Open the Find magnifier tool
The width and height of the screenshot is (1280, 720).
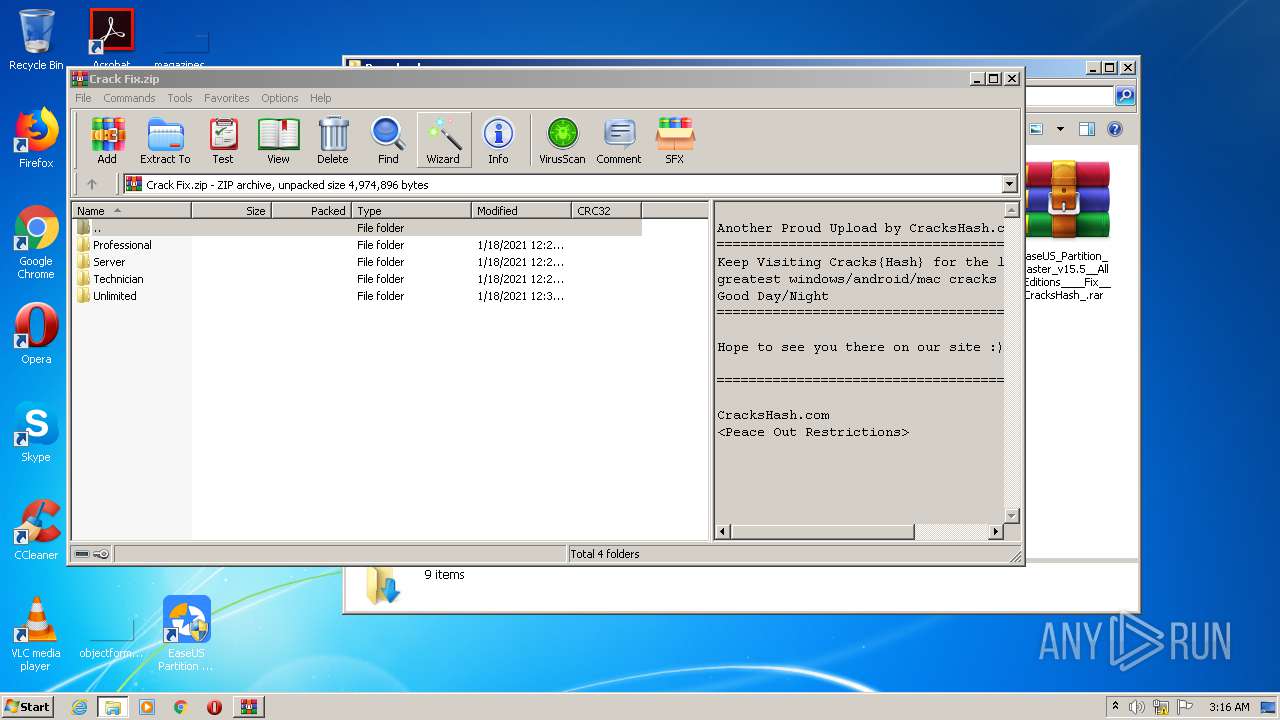coord(388,140)
